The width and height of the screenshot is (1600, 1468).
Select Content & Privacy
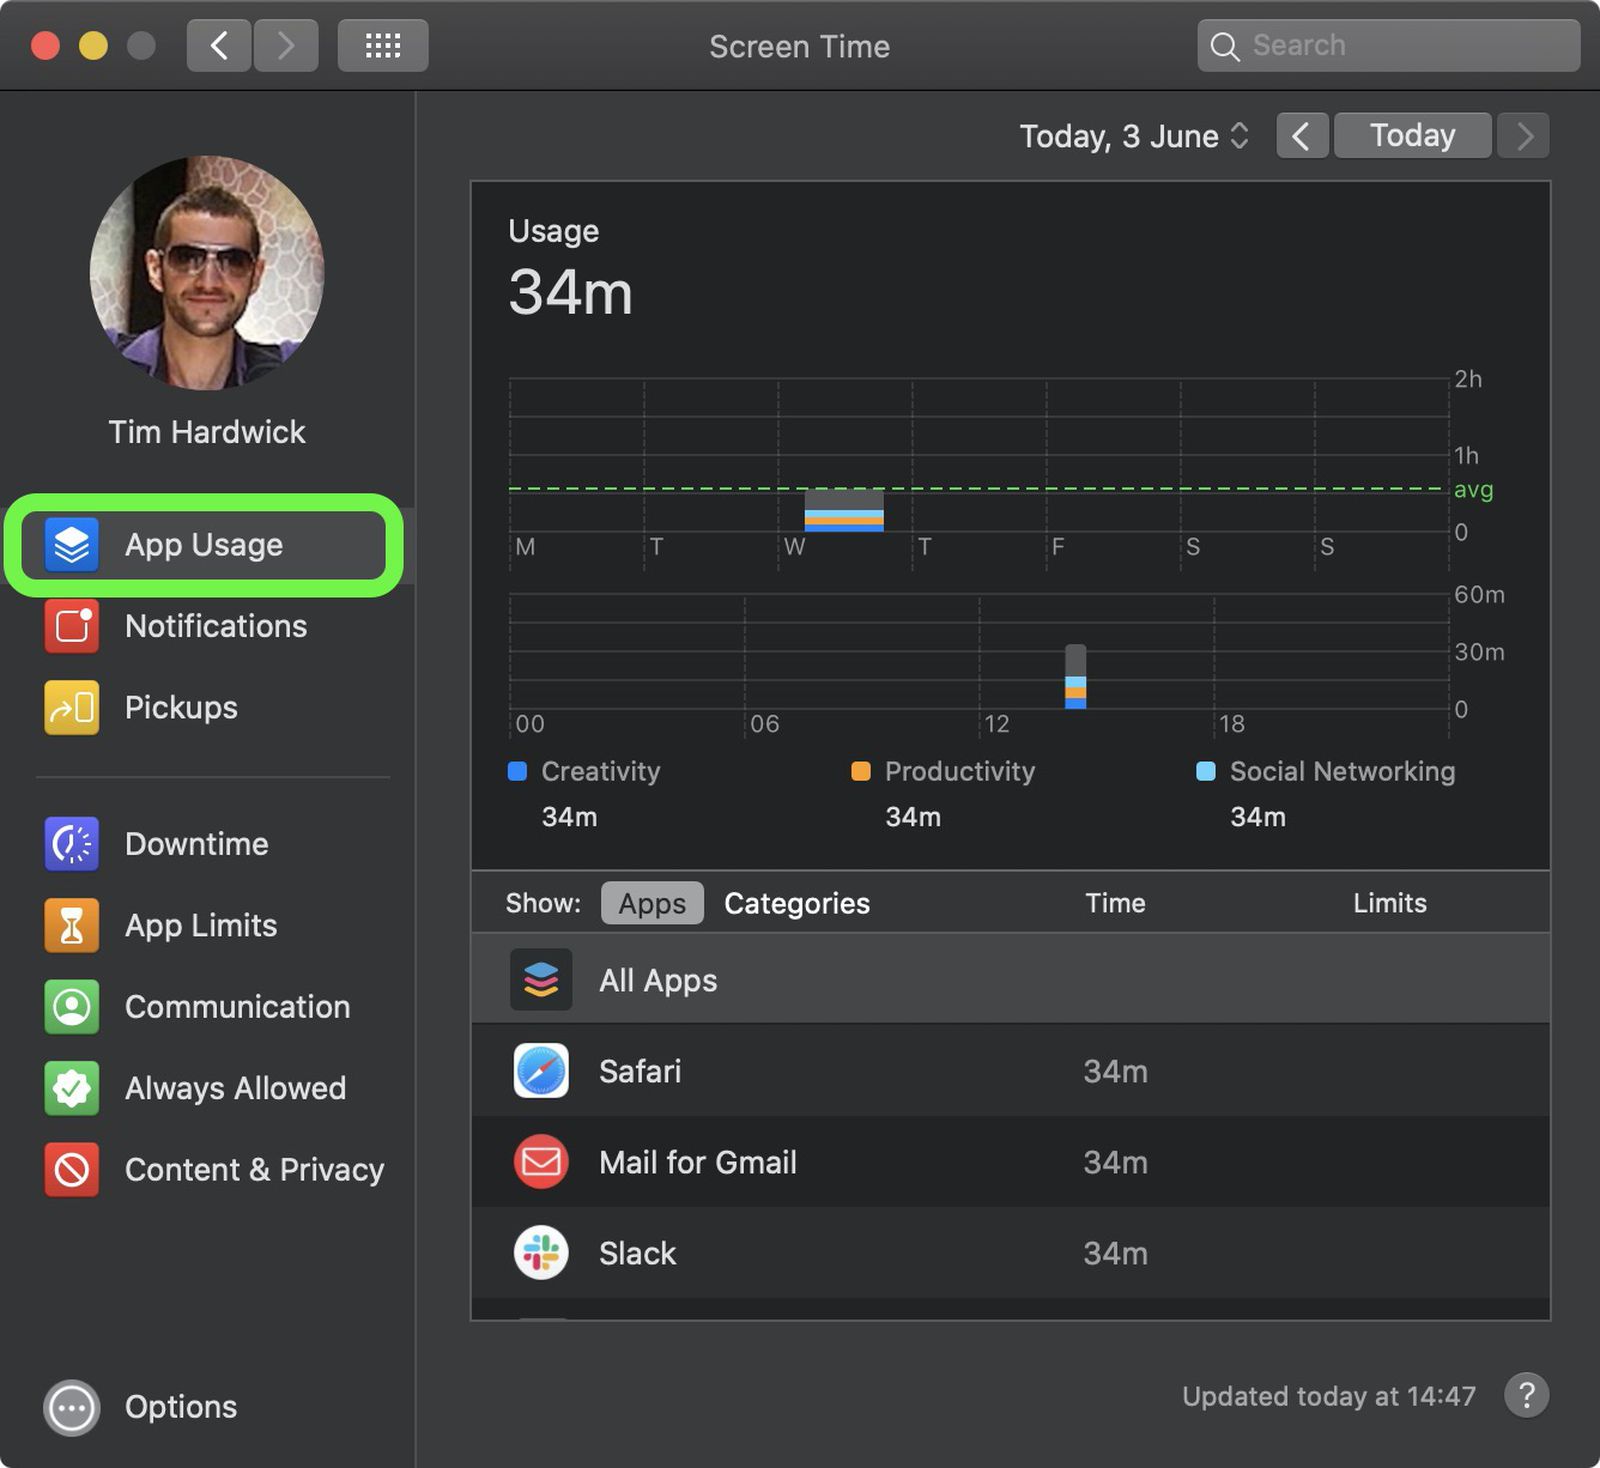click(254, 1170)
